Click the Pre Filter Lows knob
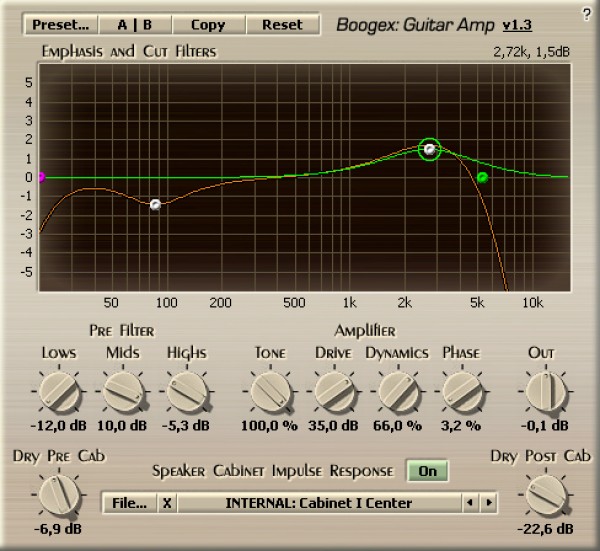 click(x=59, y=391)
